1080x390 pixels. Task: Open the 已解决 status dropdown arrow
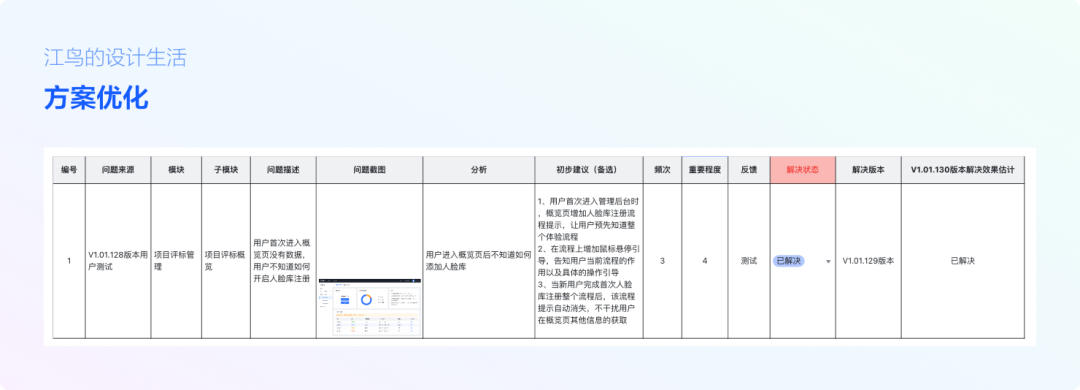(x=828, y=262)
